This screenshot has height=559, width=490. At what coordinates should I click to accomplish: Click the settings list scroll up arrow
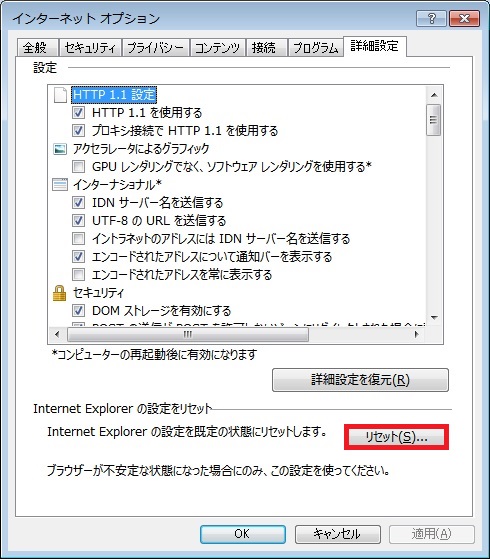pos(434,95)
